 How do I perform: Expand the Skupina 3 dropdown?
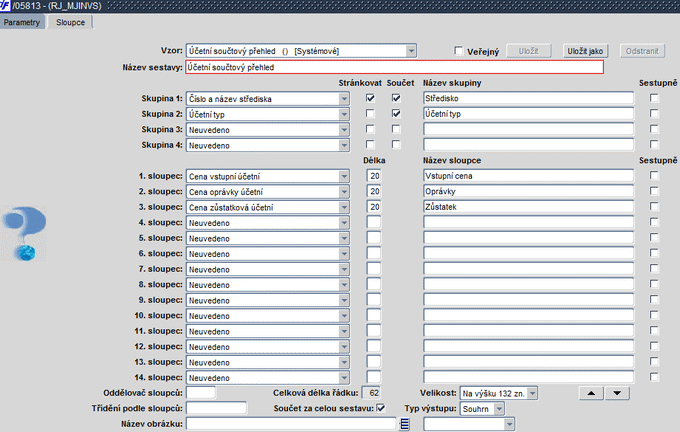pos(343,130)
